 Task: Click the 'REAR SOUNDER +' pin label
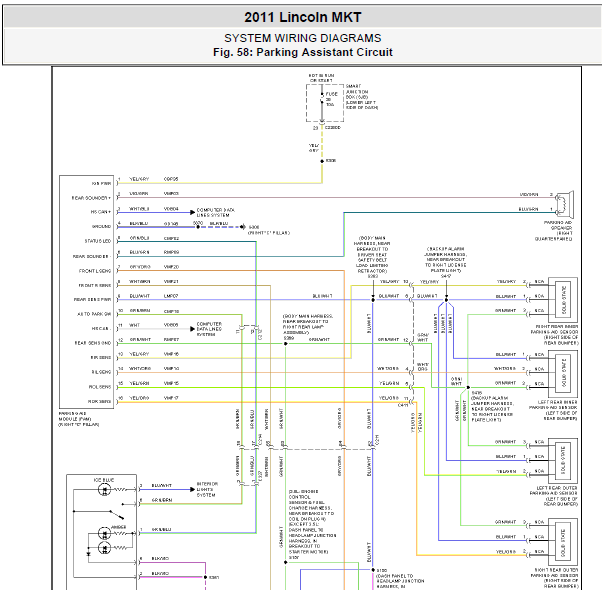click(91, 198)
